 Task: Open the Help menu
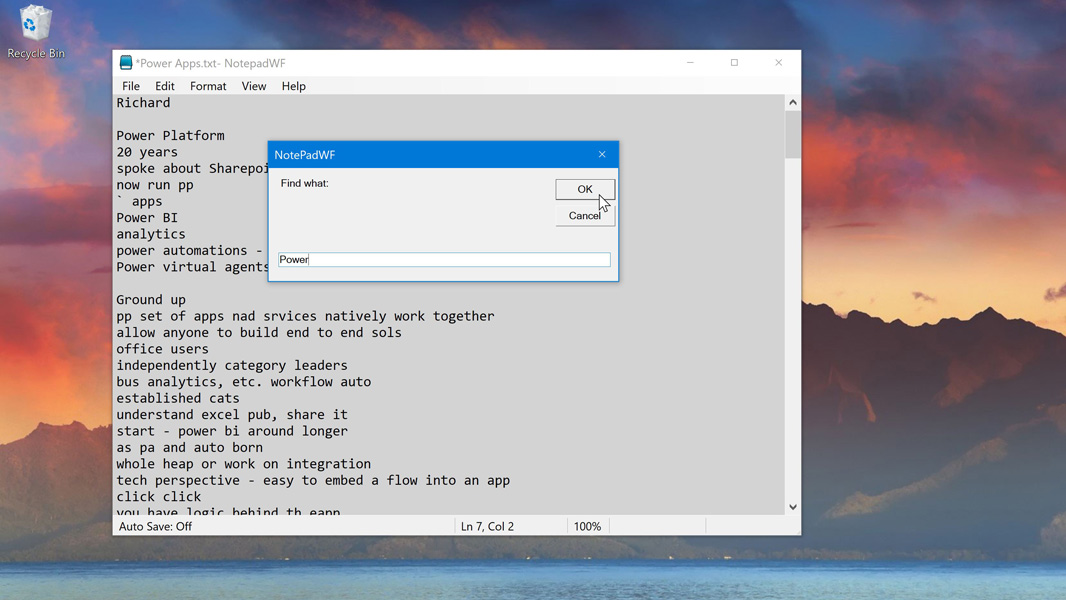click(x=293, y=86)
